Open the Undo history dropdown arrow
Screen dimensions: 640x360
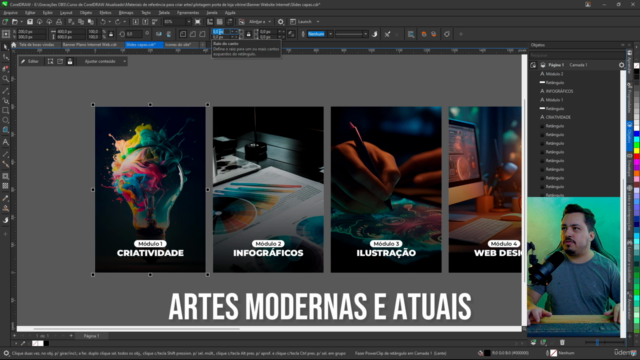point(109,22)
